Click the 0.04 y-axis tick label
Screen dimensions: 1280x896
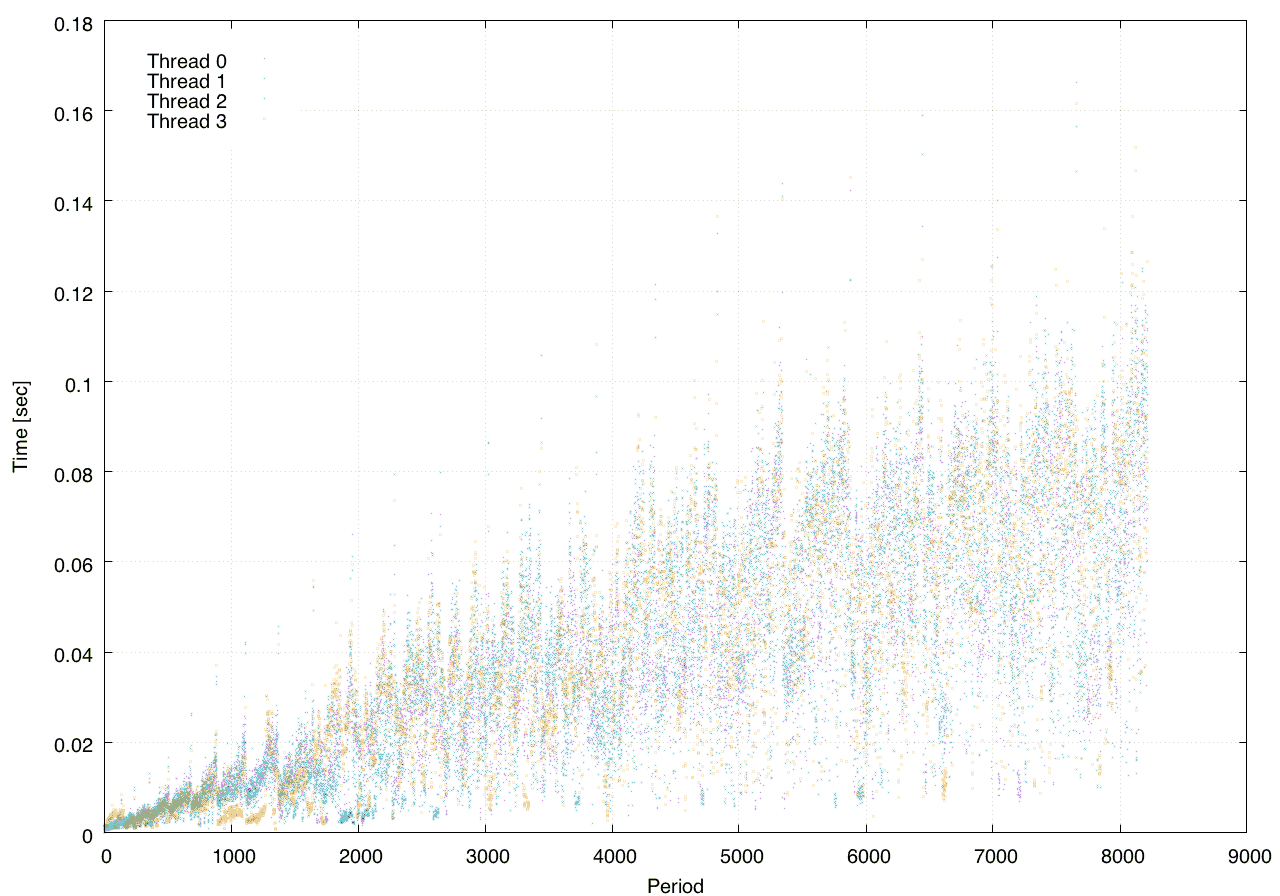click(x=74, y=654)
